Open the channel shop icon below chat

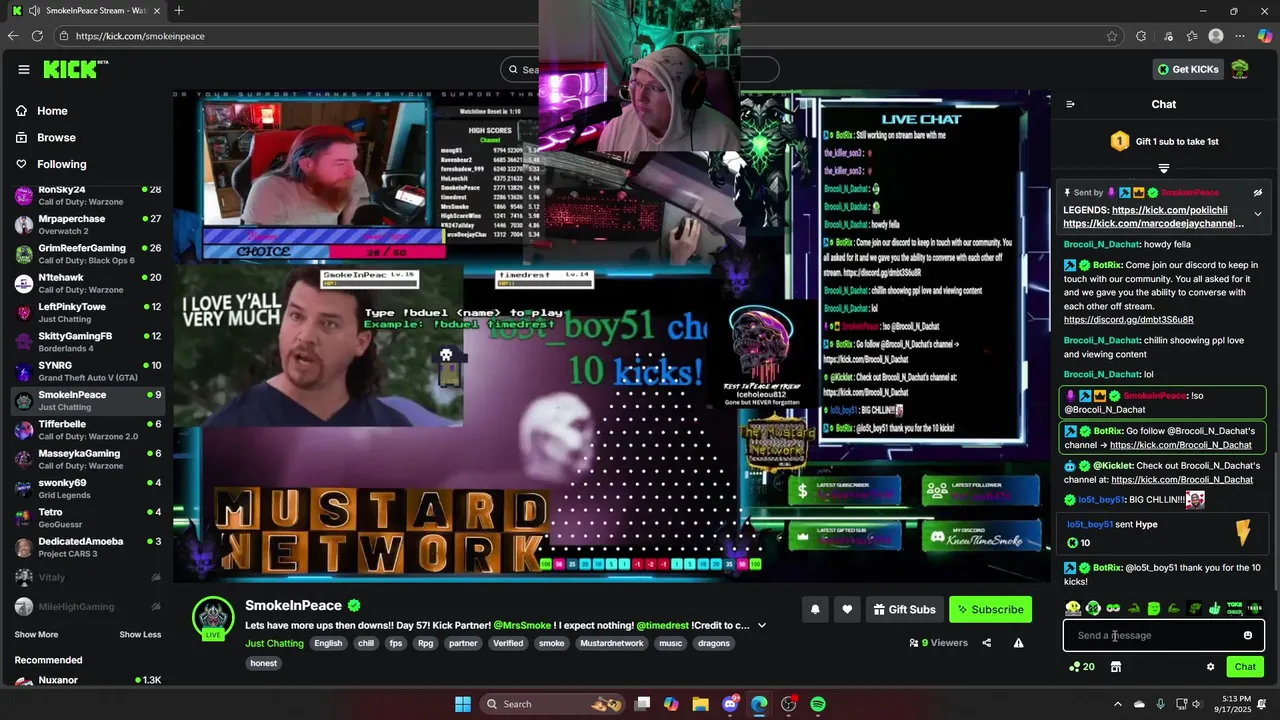pos(1116,667)
